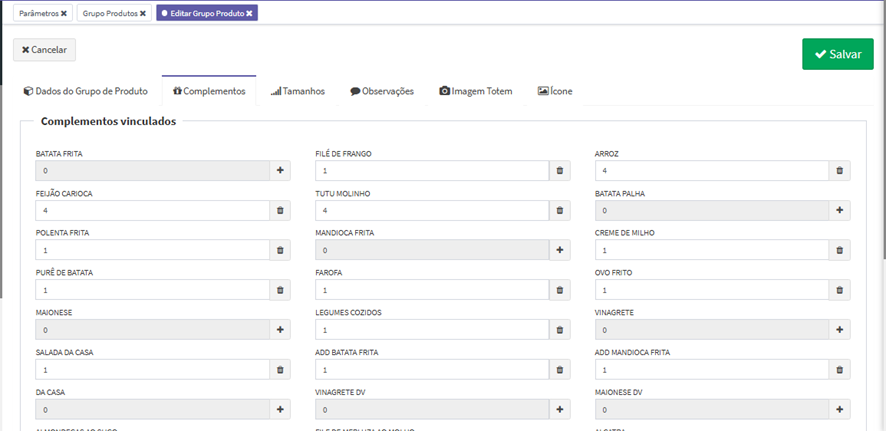Delete SALADA DA CASA via trash icon
The height and width of the screenshot is (431, 886).
pos(280,369)
